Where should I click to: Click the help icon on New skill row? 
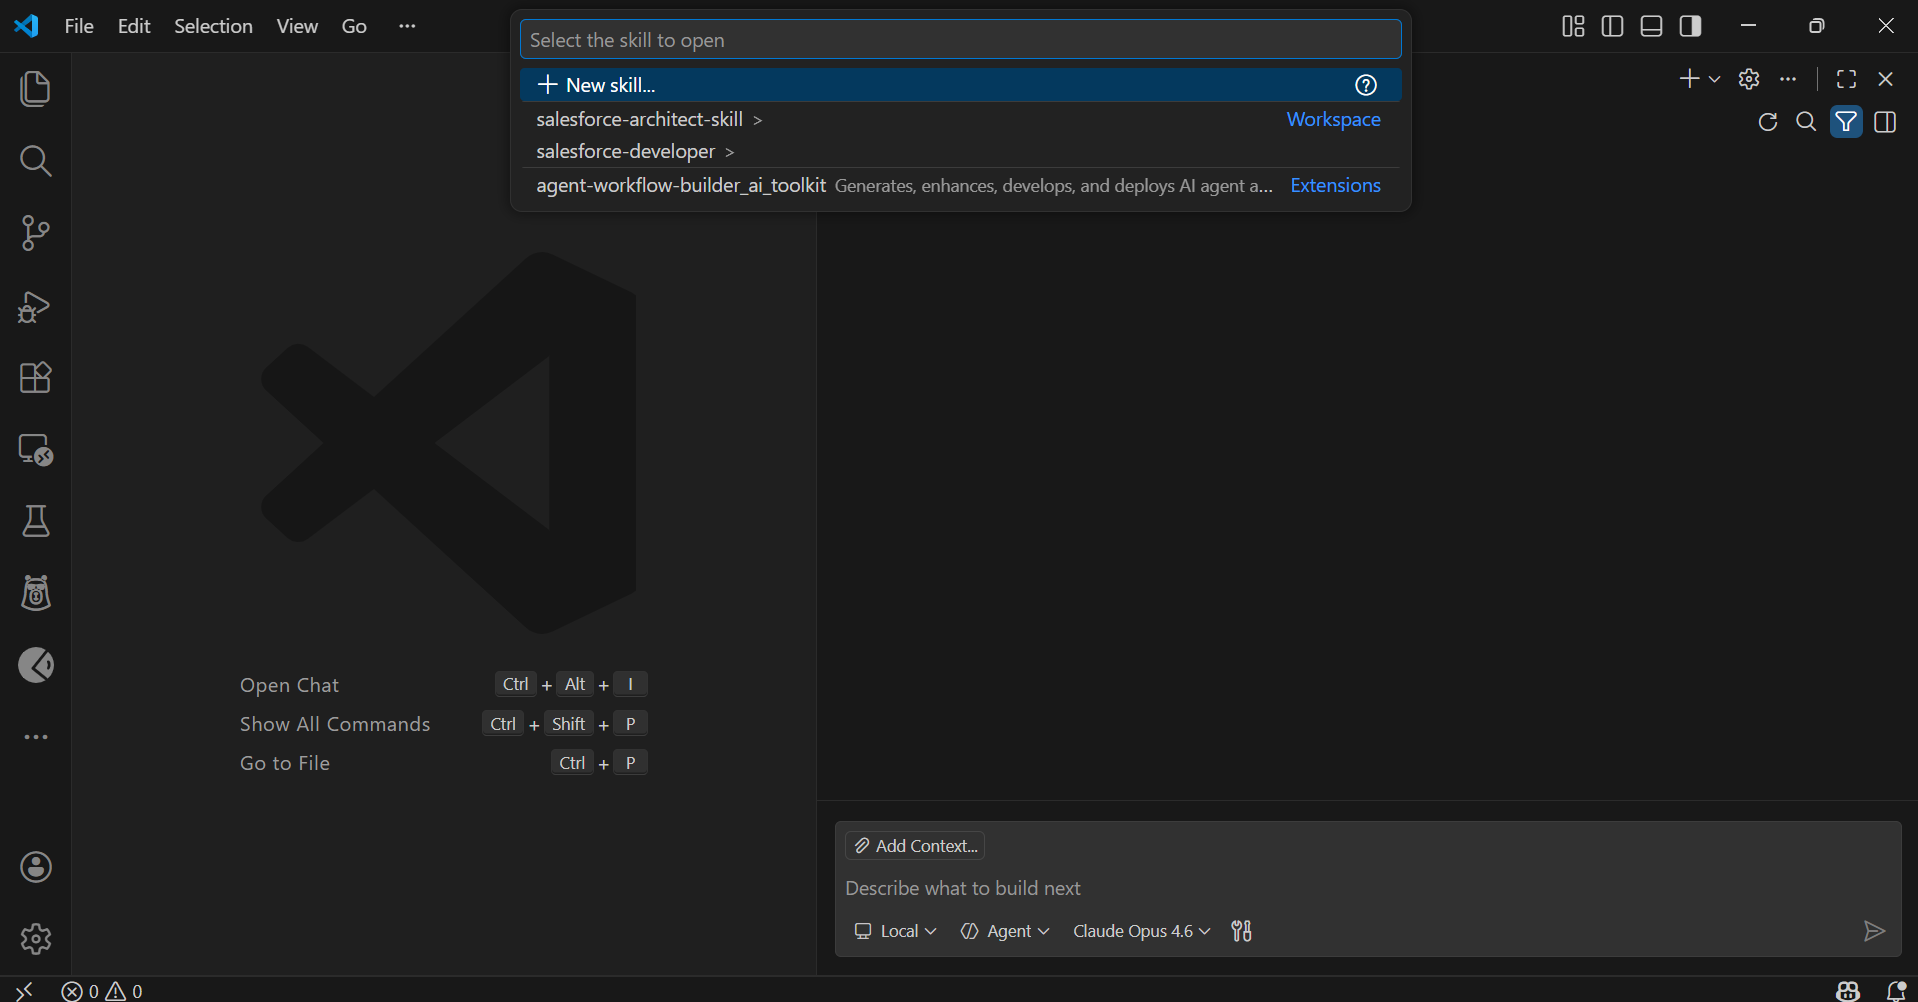[x=1366, y=85]
